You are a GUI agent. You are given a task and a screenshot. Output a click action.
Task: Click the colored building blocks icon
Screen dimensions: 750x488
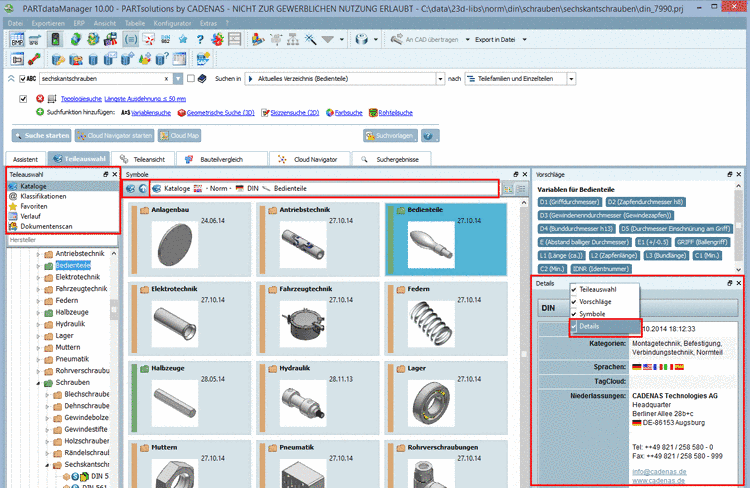258,39
